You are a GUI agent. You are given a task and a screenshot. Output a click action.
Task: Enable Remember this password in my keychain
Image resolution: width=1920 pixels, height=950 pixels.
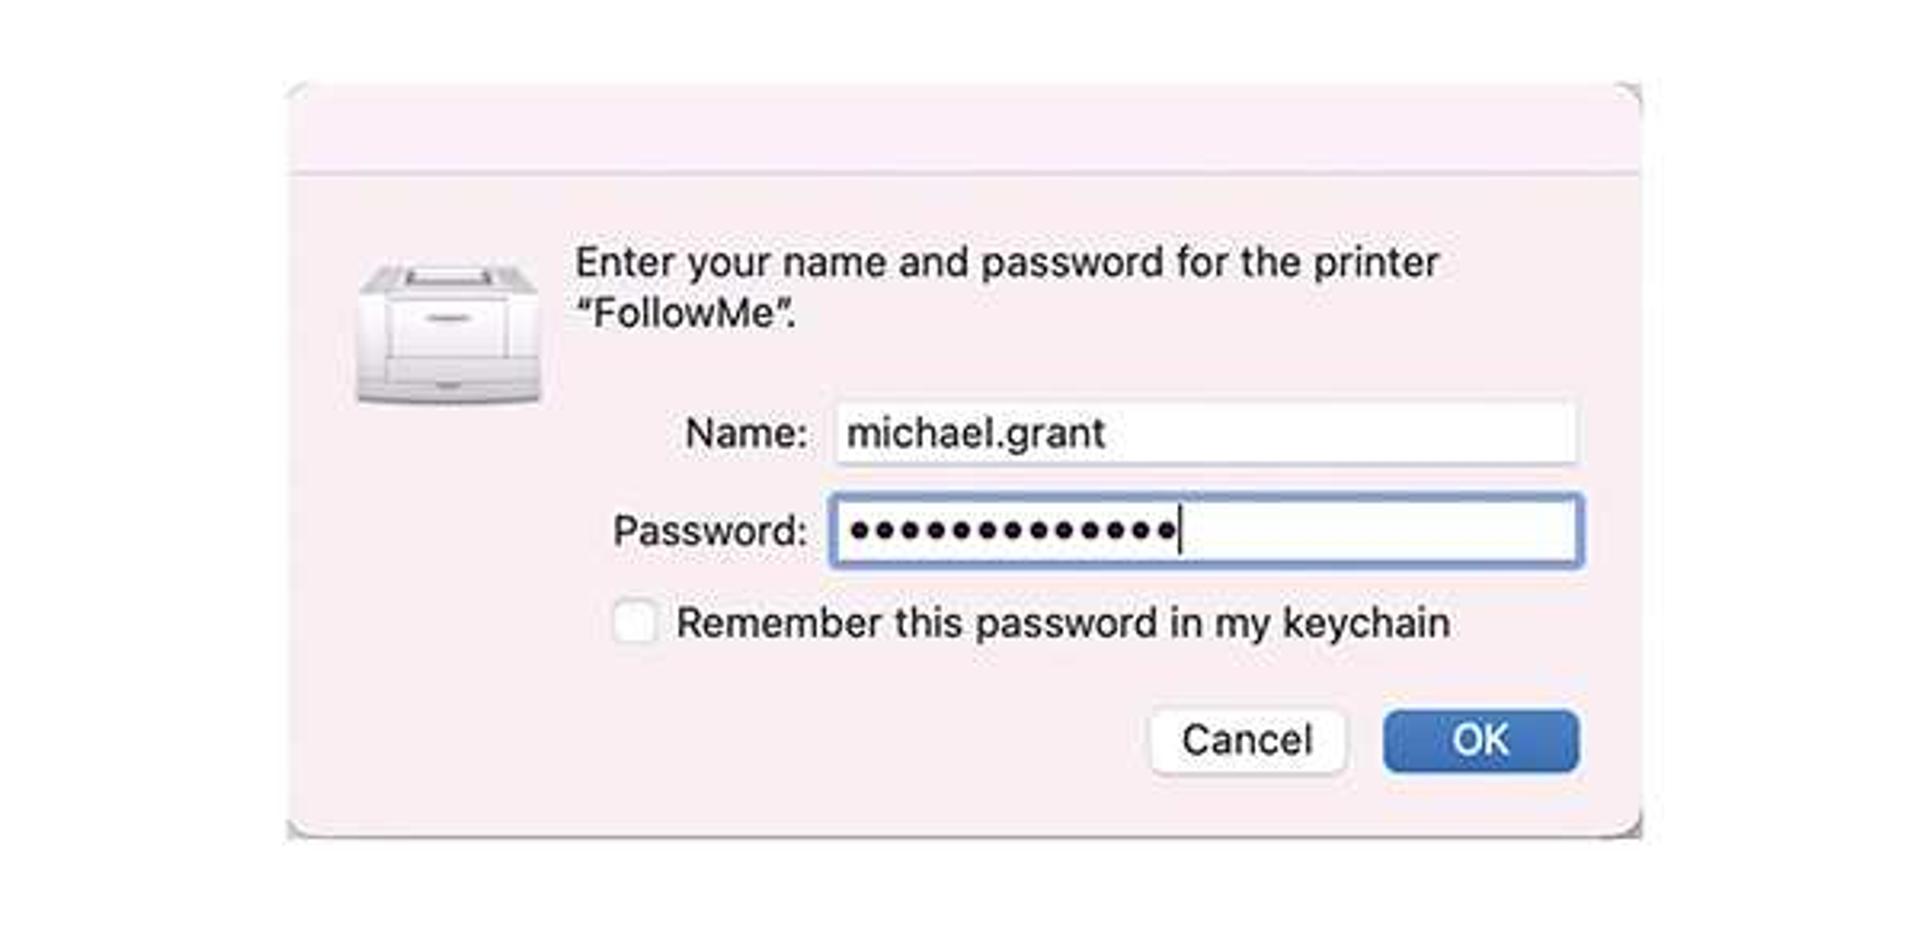click(634, 622)
